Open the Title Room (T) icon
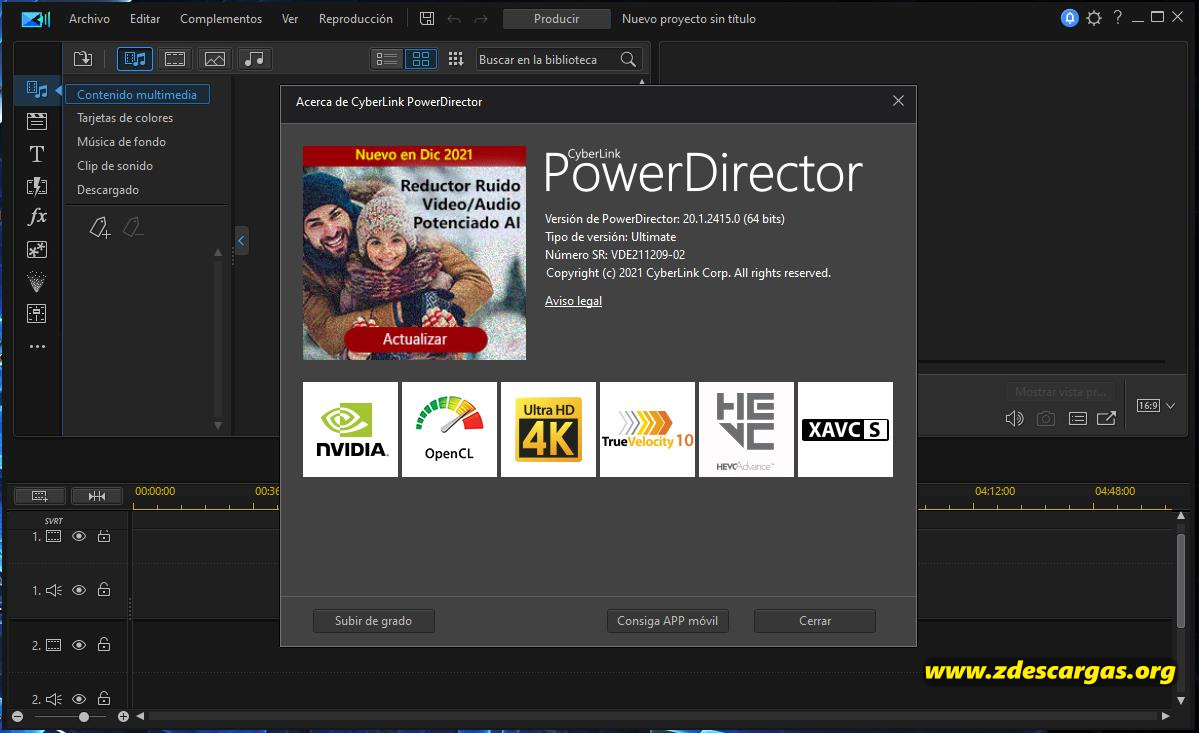The width and height of the screenshot is (1199, 733). coord(37,154)
